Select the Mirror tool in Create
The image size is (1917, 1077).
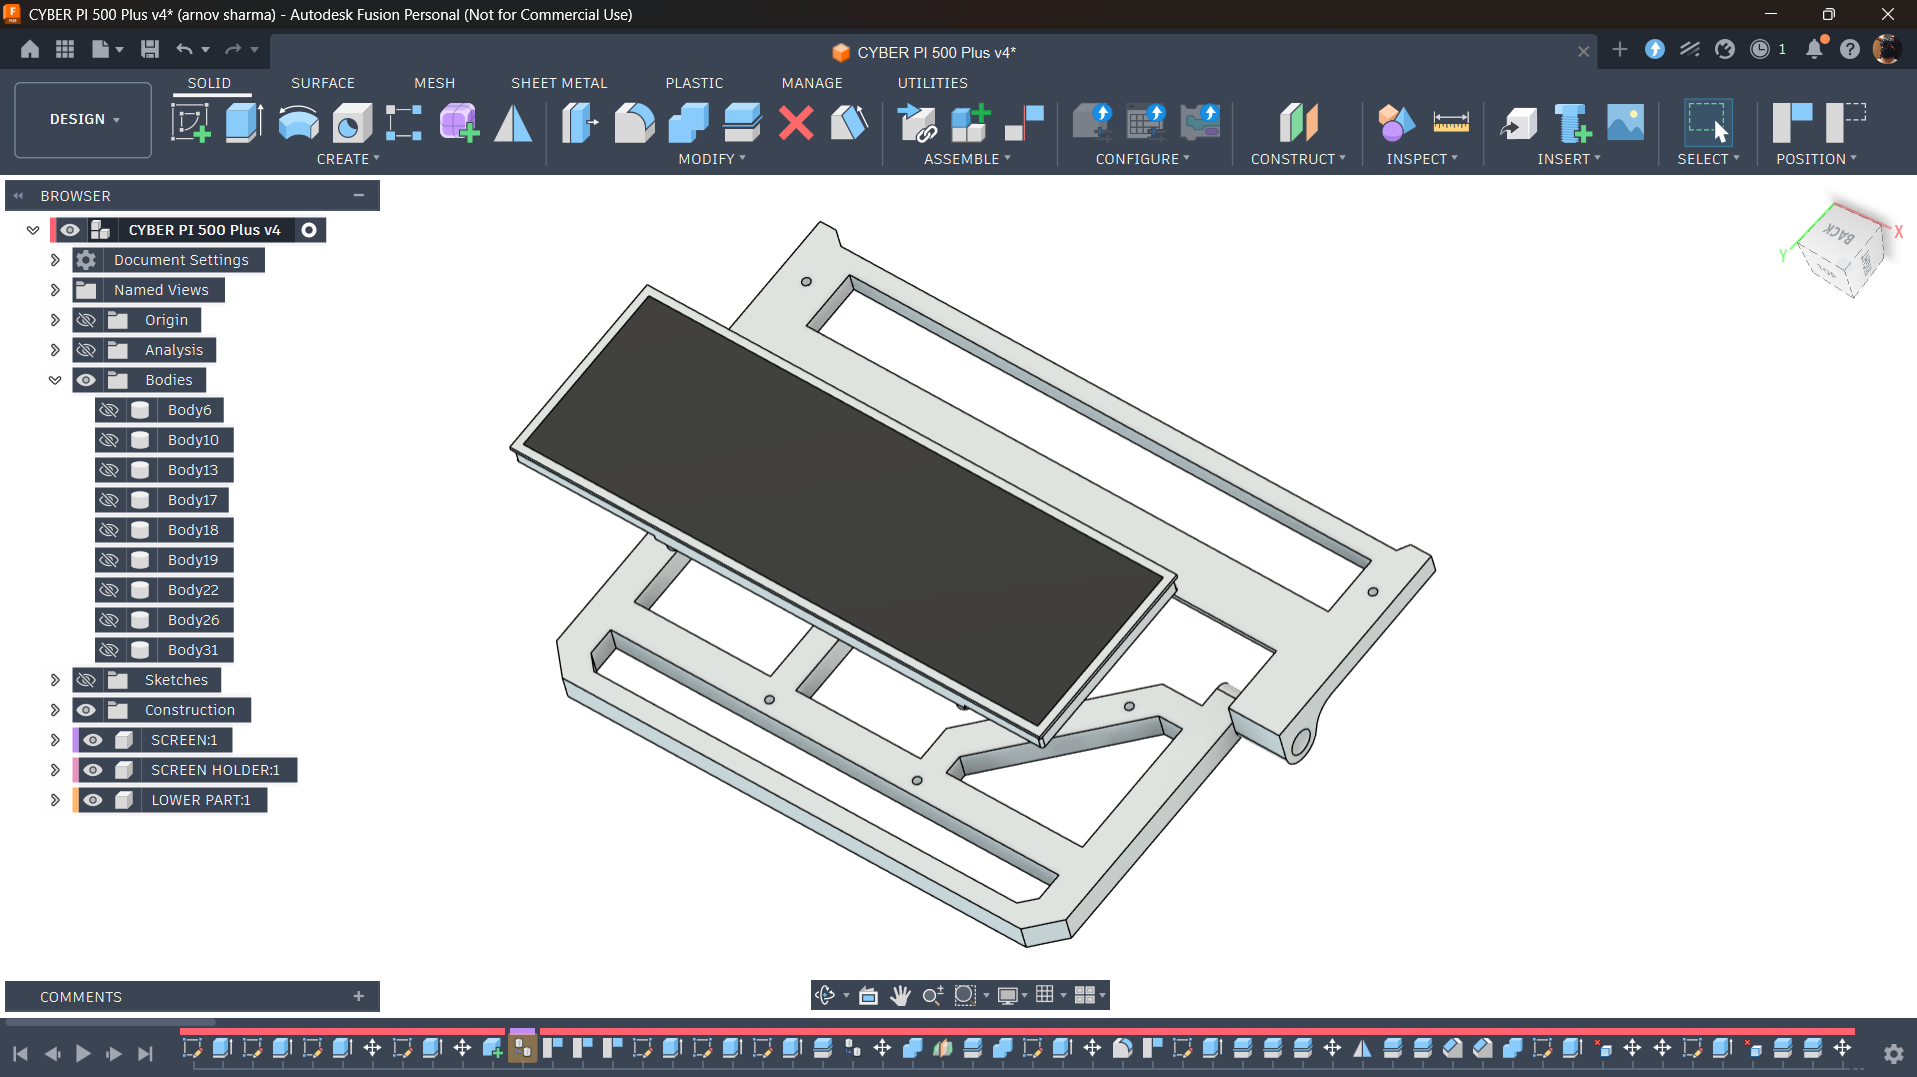click(513, 123)
